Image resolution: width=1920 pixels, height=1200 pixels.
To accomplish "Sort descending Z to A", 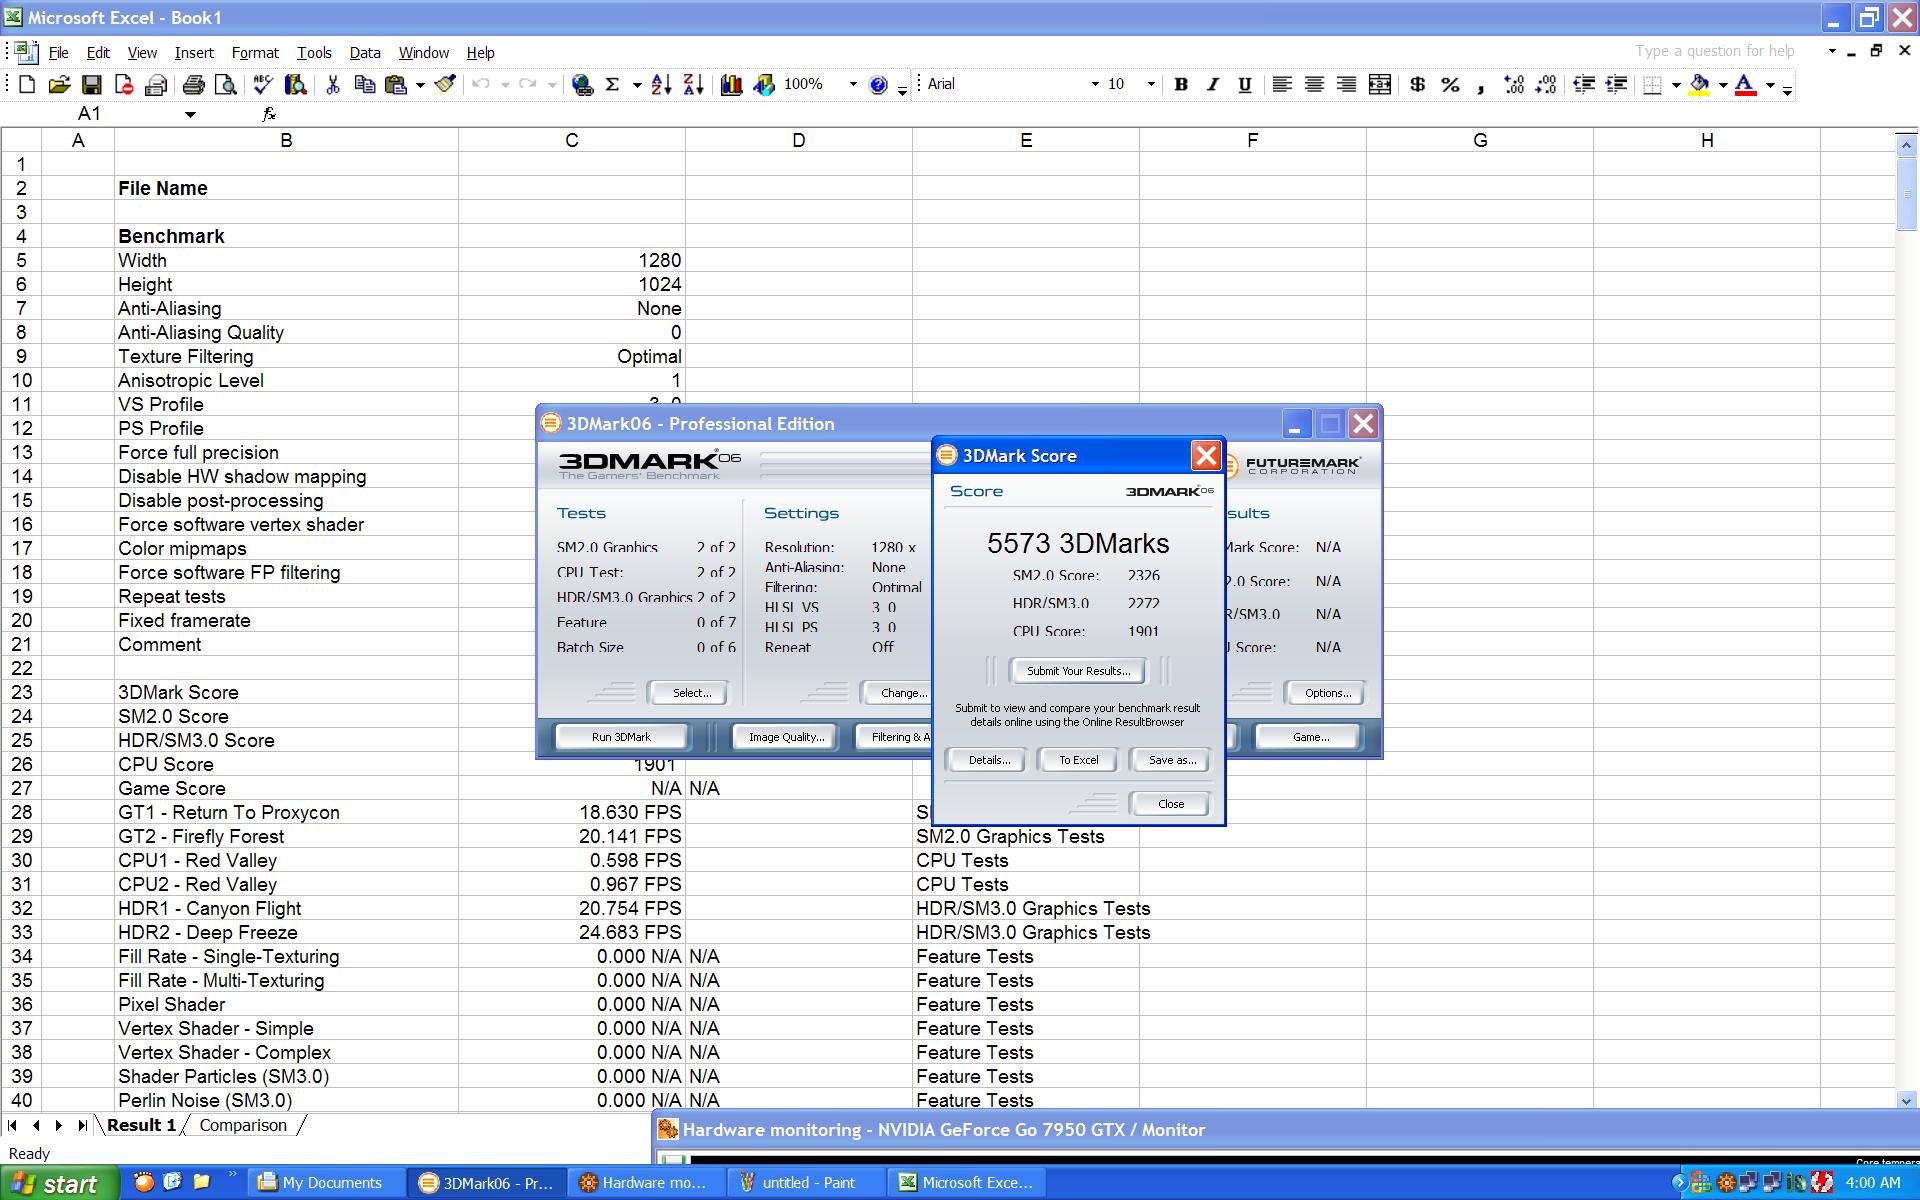I will pyautogui.click(x=693, y=85).
